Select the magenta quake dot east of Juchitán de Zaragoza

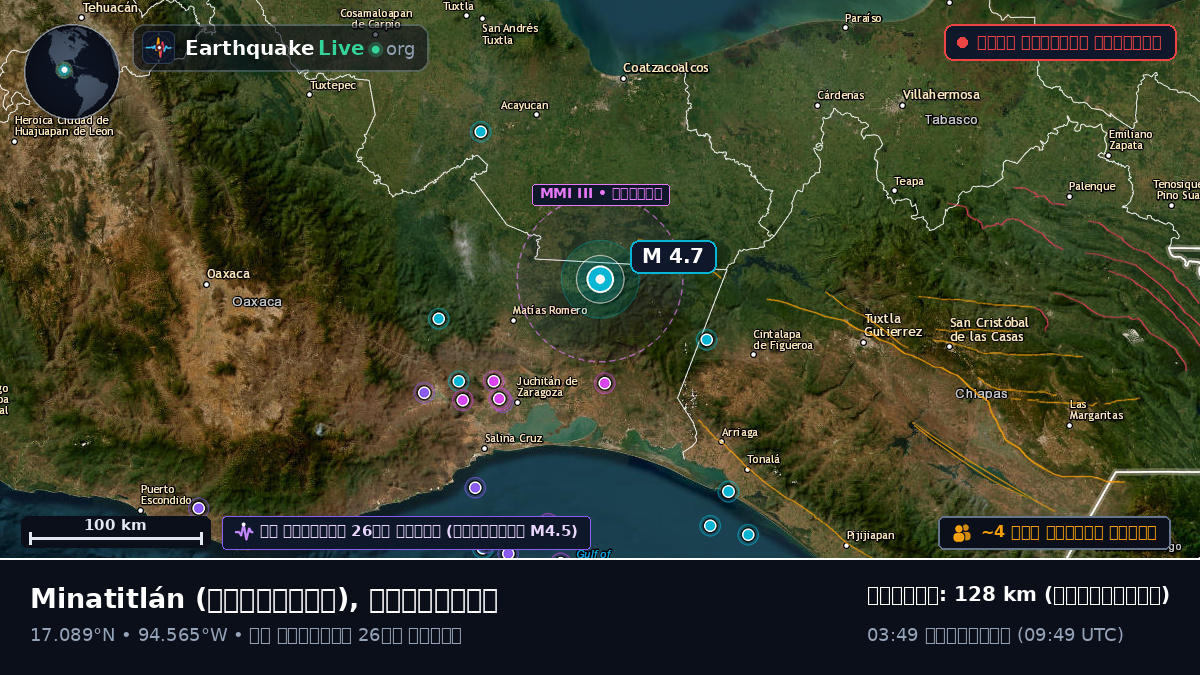click(x=605, y=383)
